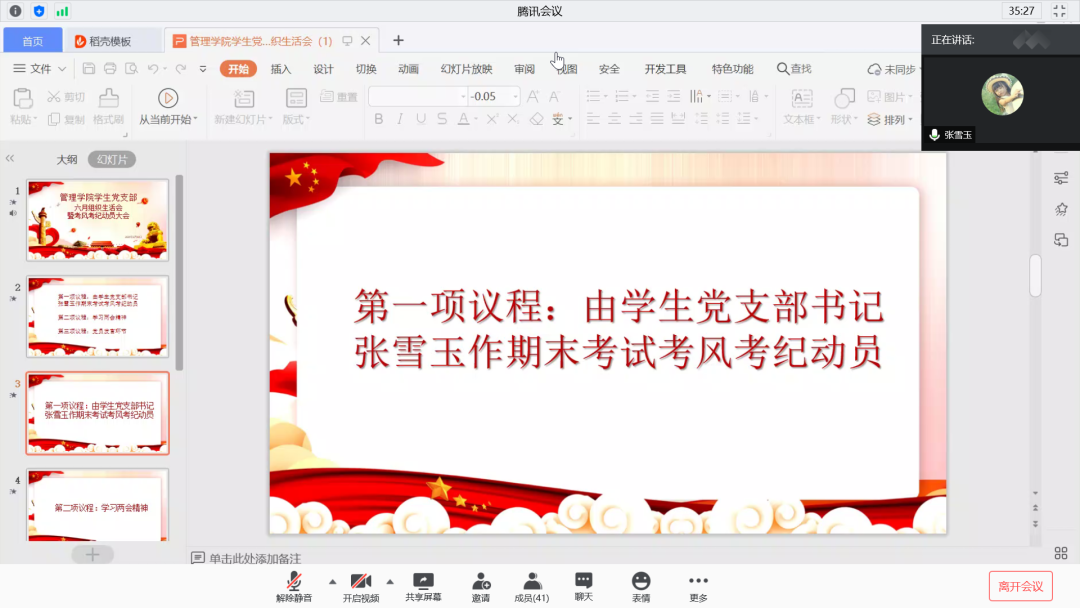1080x608 pixels.
Task: Select the format painter (格式刷) tool
Action: coord(107,105)
